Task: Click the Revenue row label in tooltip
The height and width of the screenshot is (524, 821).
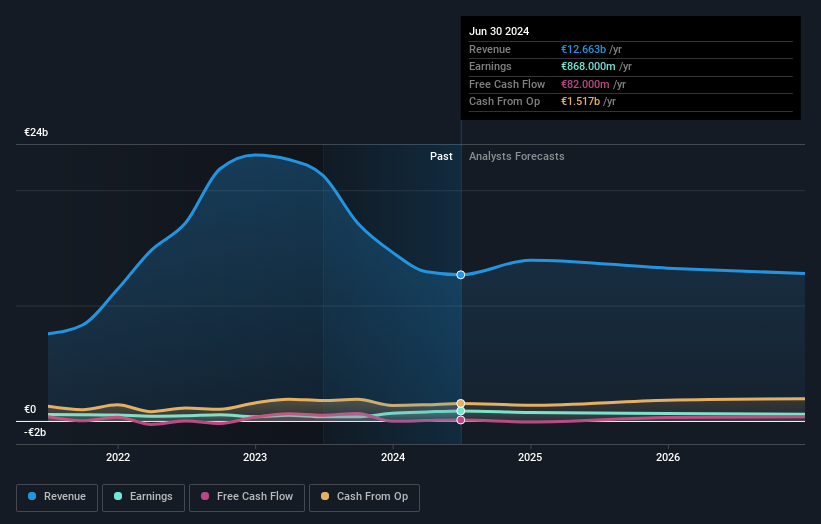Action: (490, 49)
